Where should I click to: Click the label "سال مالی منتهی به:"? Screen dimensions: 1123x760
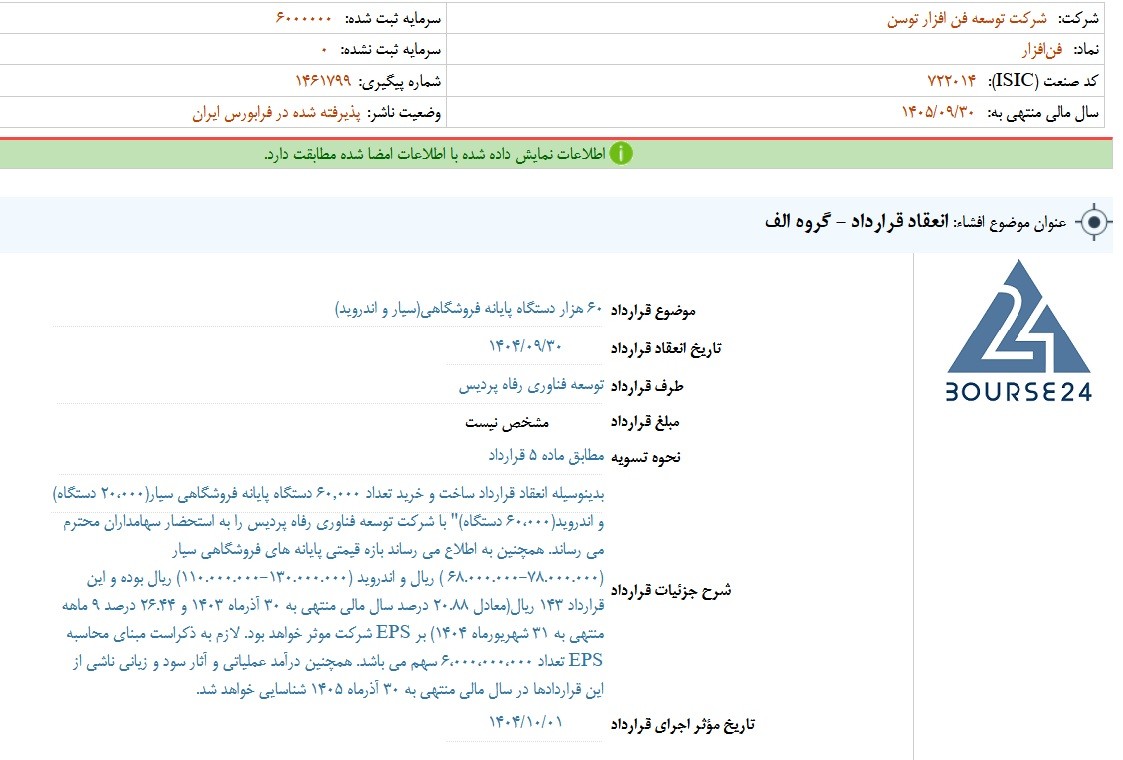(1044, 112)
